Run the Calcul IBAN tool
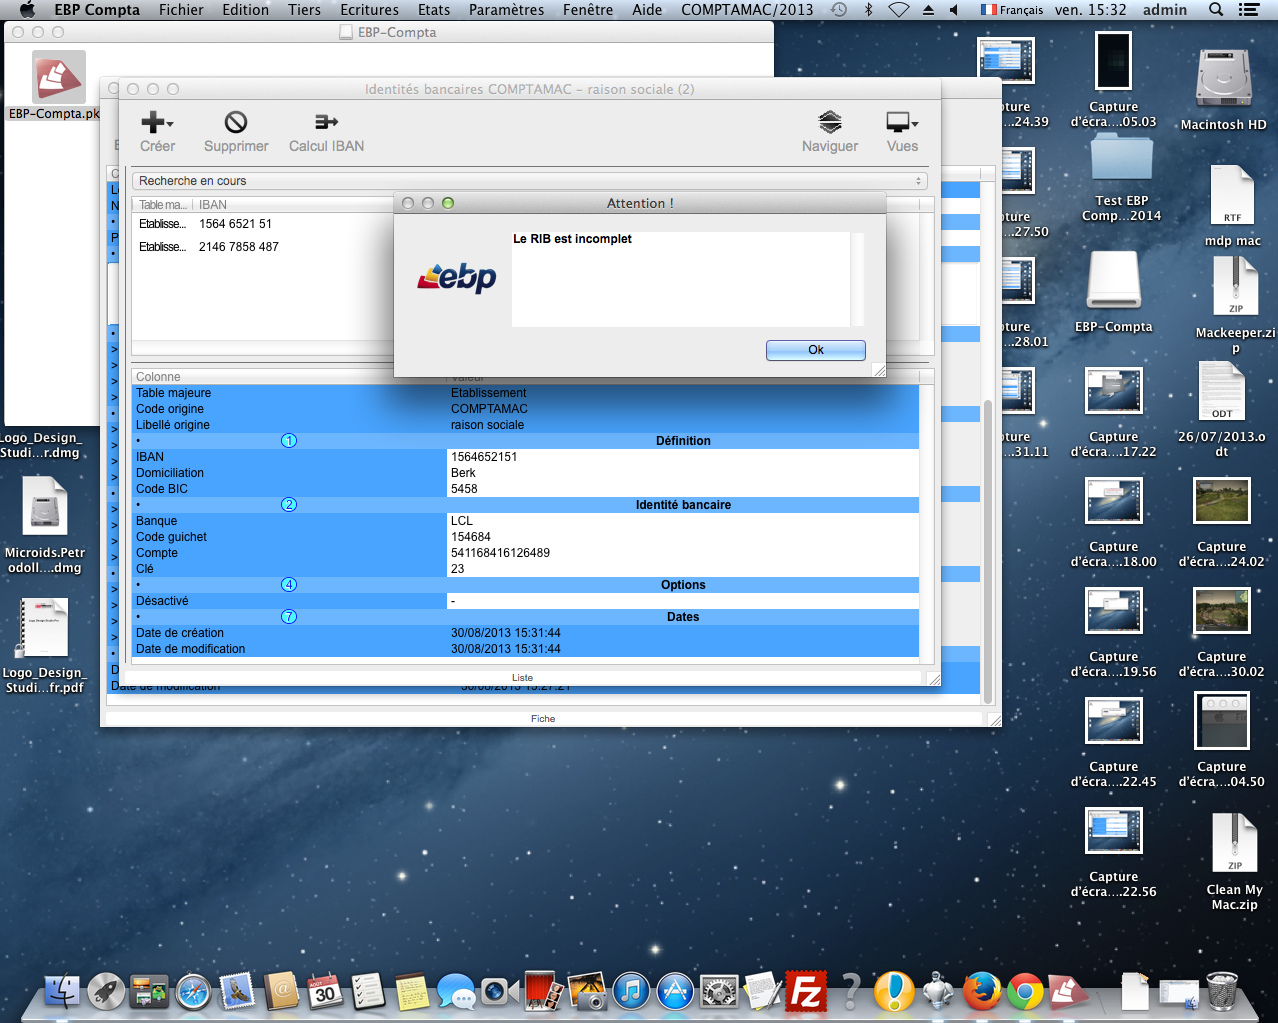This screenshot has height=1023, width=1278. click(326, 122)
